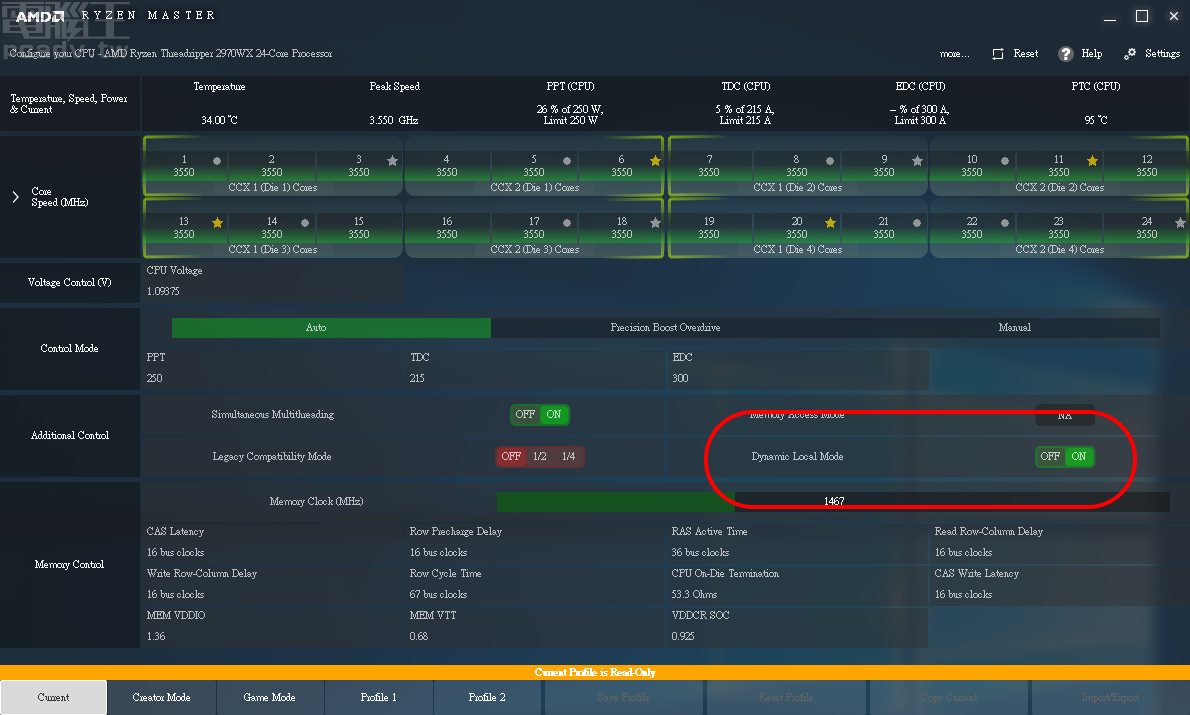This screenshot has height=715, width=1190.
Task: Click the gray star on core 9
Action: point(918,161)
